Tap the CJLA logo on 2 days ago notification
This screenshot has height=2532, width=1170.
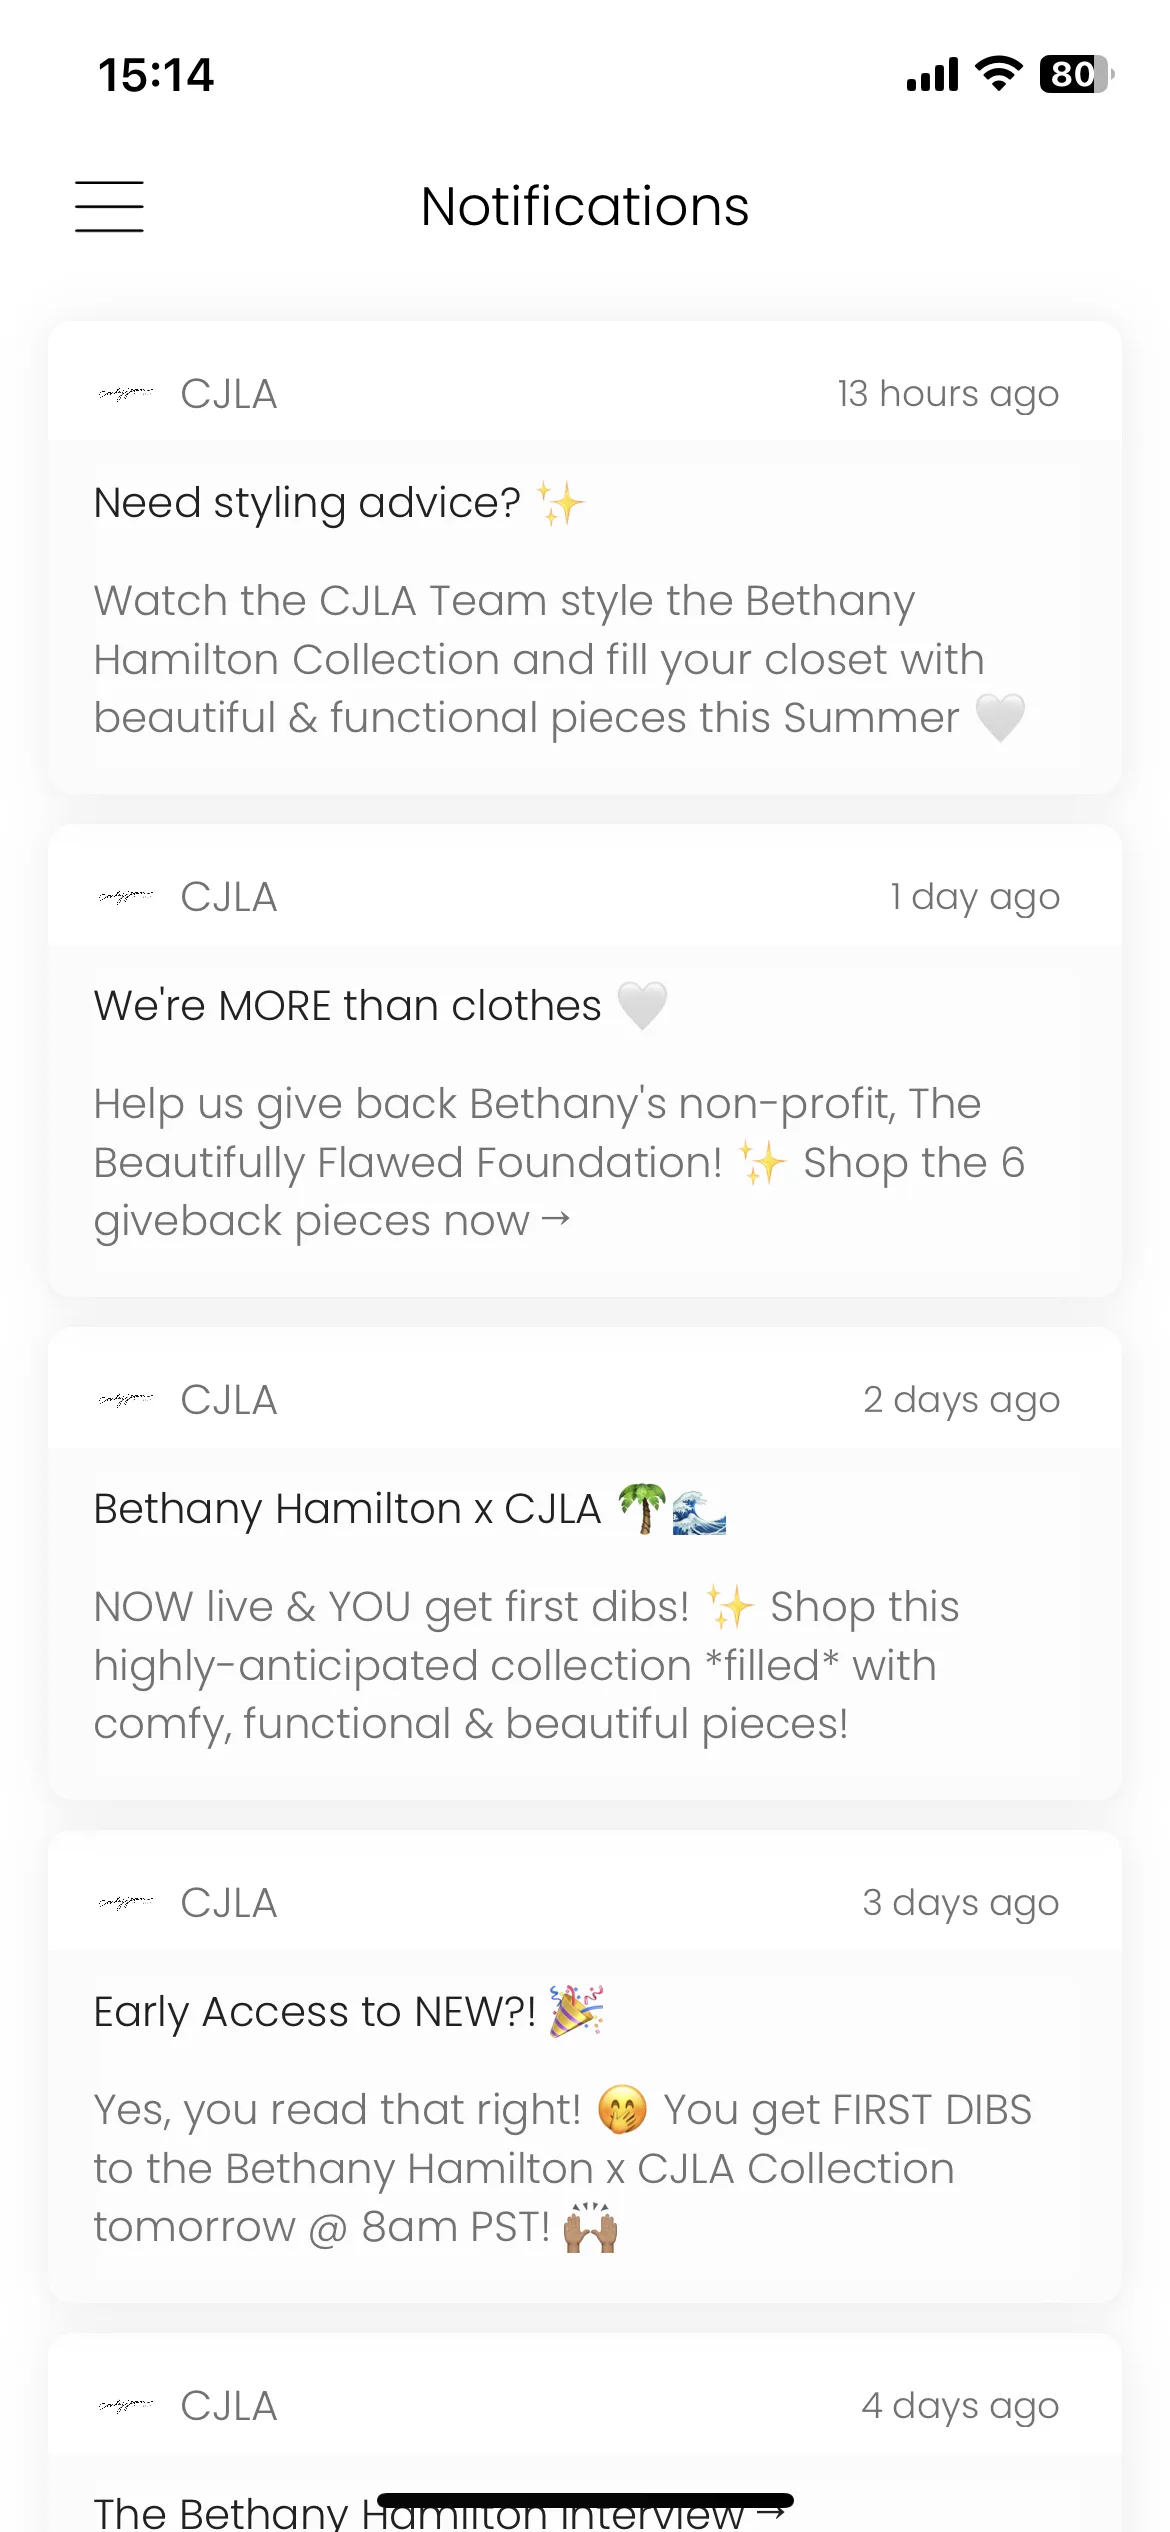coord(126,1400)
